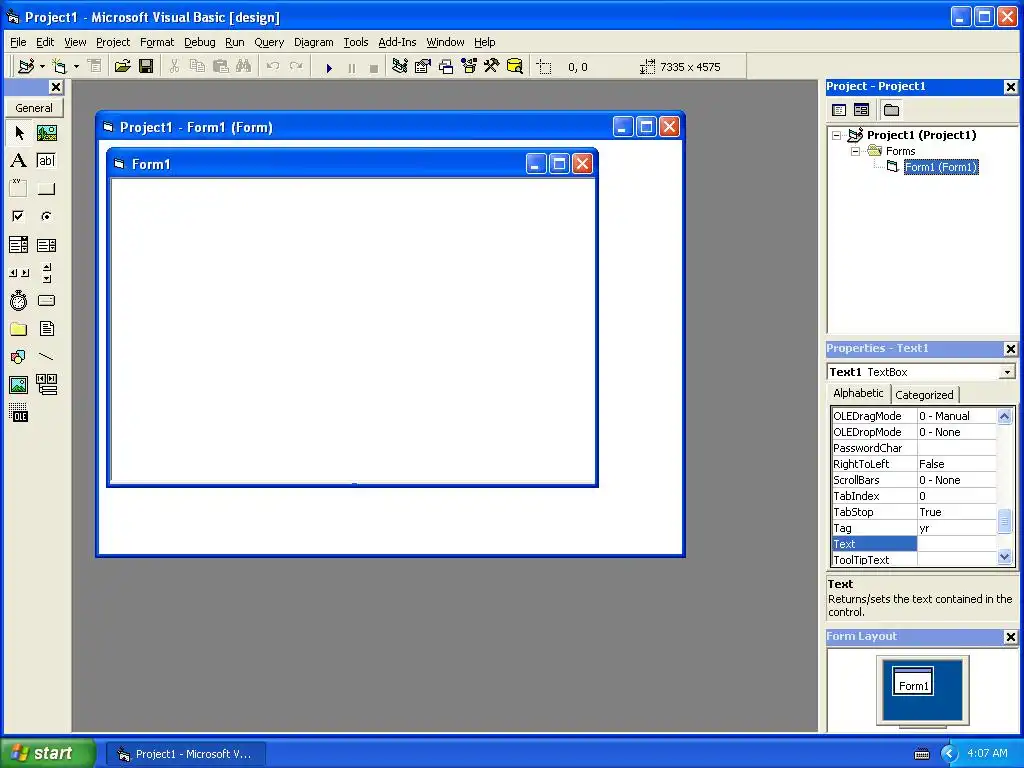Open the Text1 TextBox object dropdown

(x=1007, y=372)
